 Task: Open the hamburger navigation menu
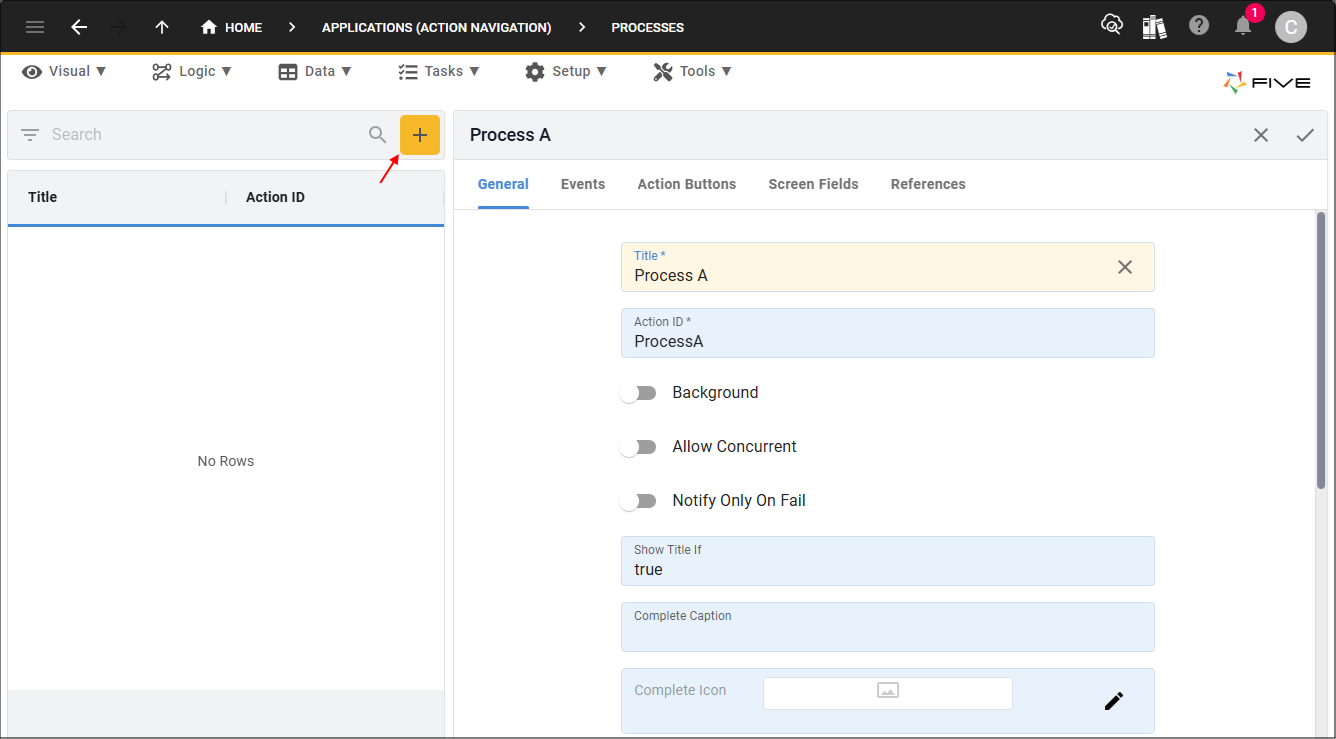(35, 27)
